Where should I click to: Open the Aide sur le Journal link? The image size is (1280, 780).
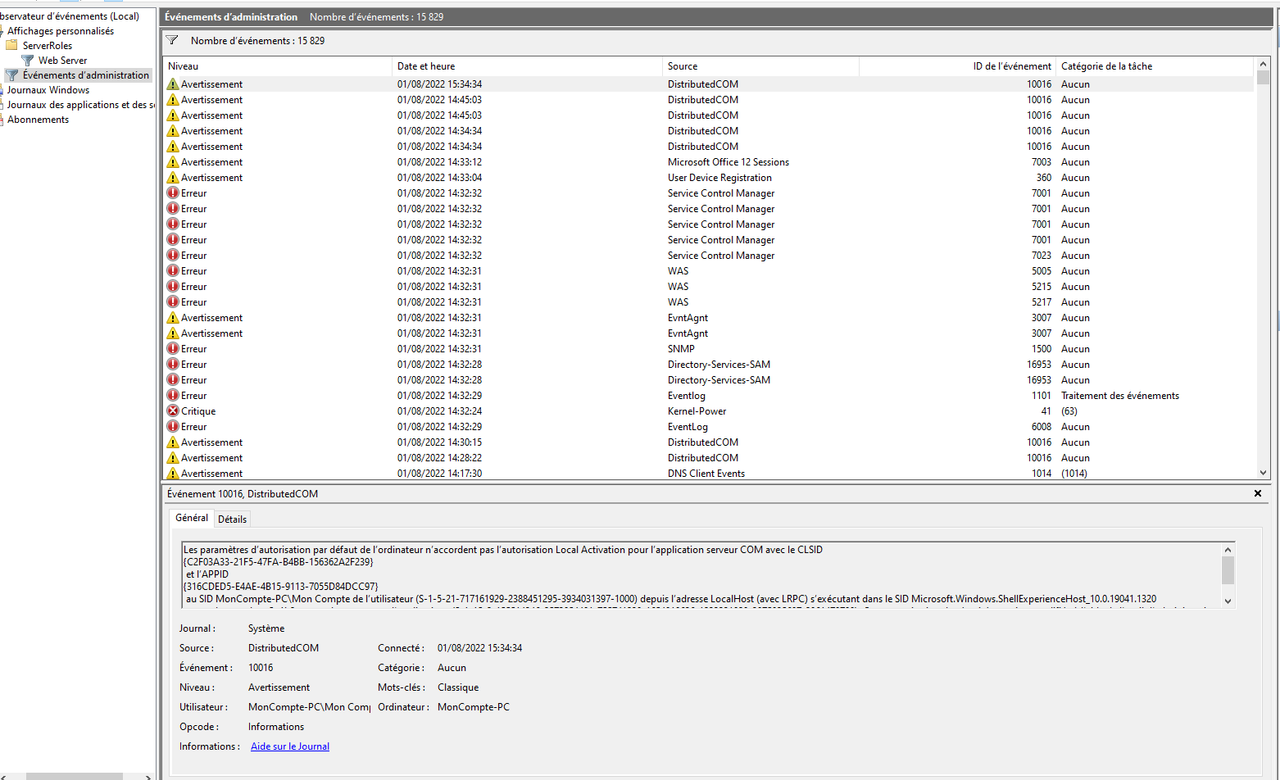pos(290,747)
